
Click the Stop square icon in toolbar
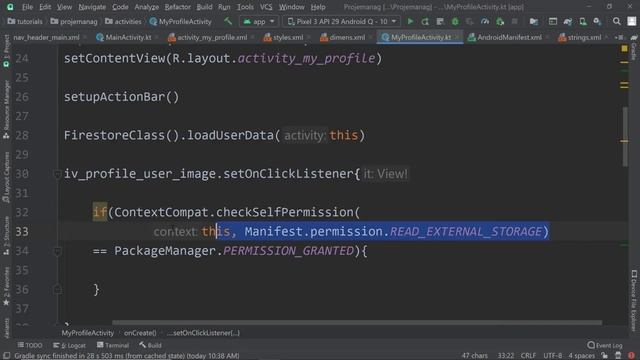[x=515, y=21]
